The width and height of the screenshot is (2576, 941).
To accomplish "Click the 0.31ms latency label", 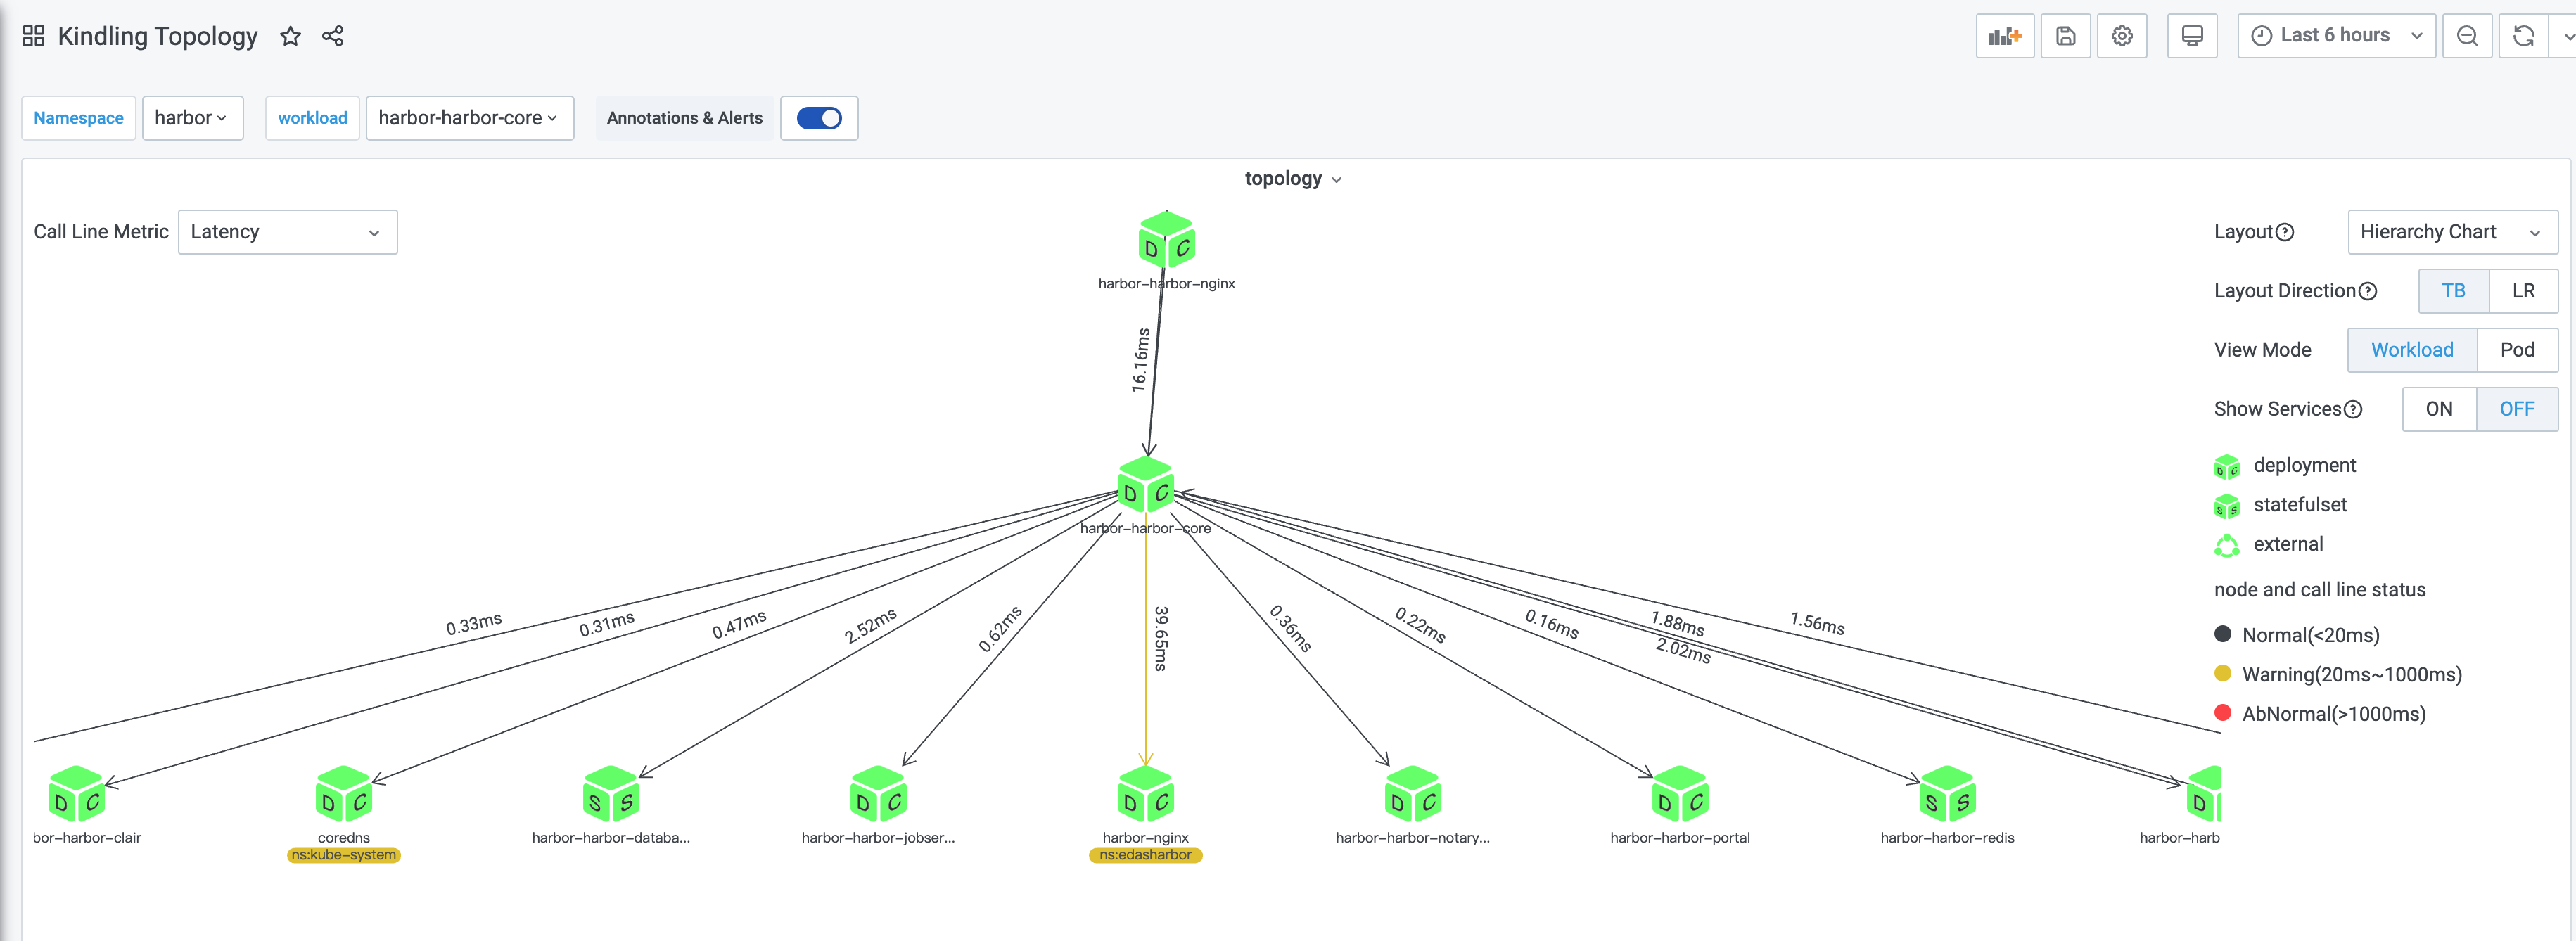I will coord(607,624).
